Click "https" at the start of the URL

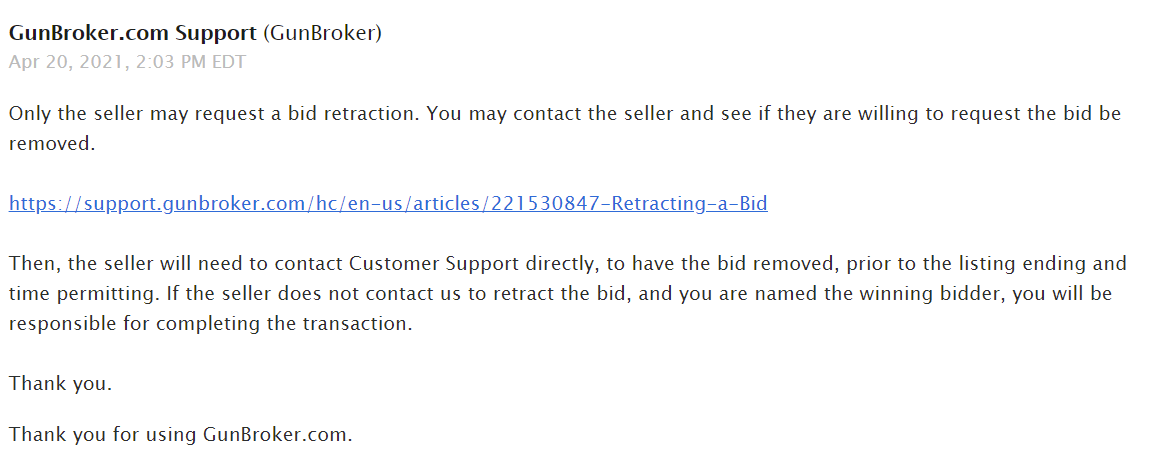(x=29, y=204)
